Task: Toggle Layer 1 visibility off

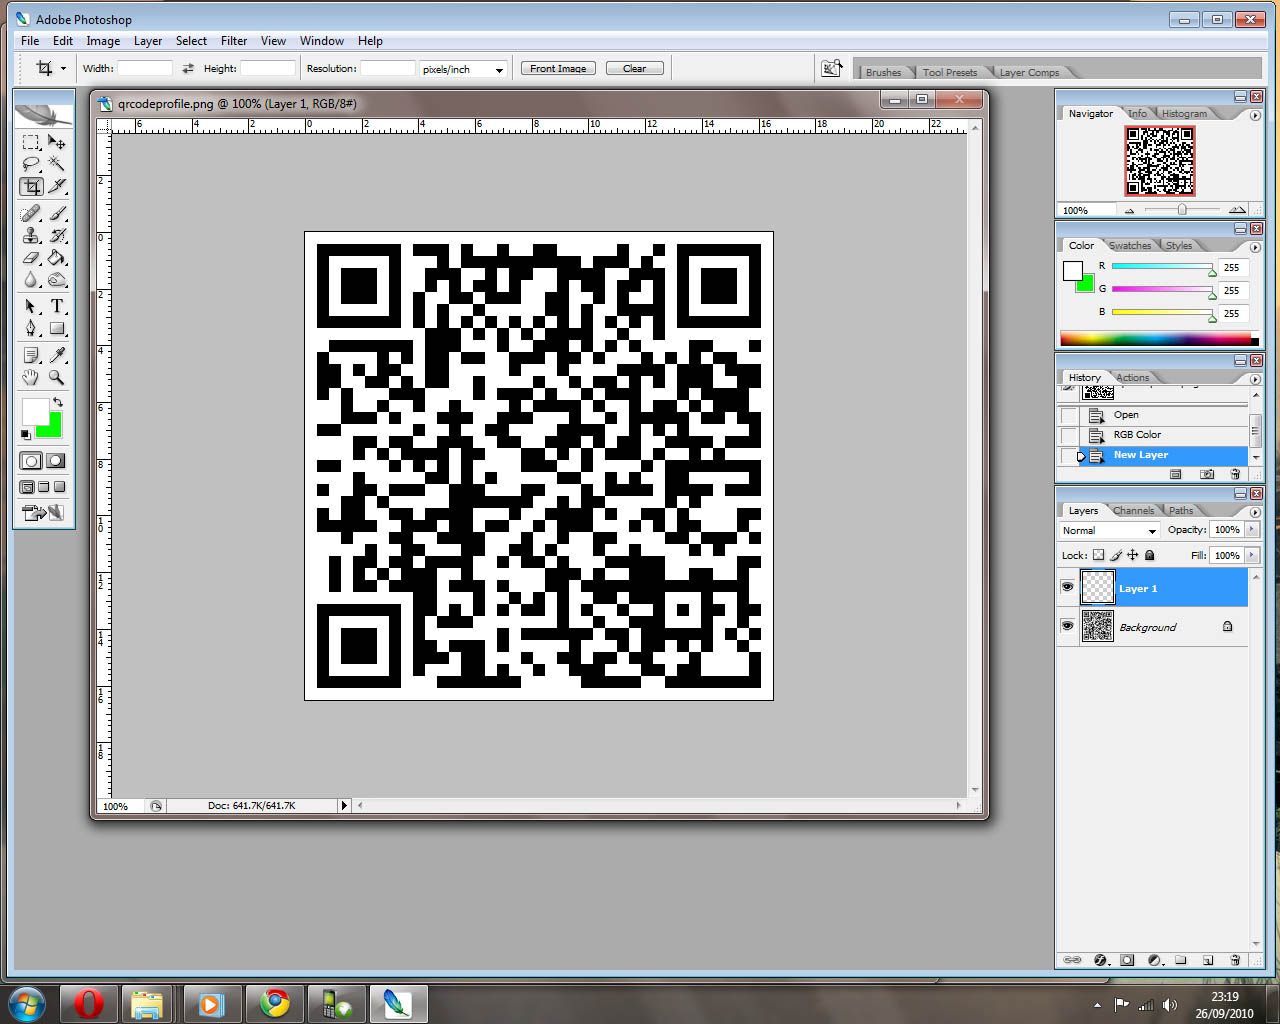Action: pyautogui.click(x=1067, y=587)
